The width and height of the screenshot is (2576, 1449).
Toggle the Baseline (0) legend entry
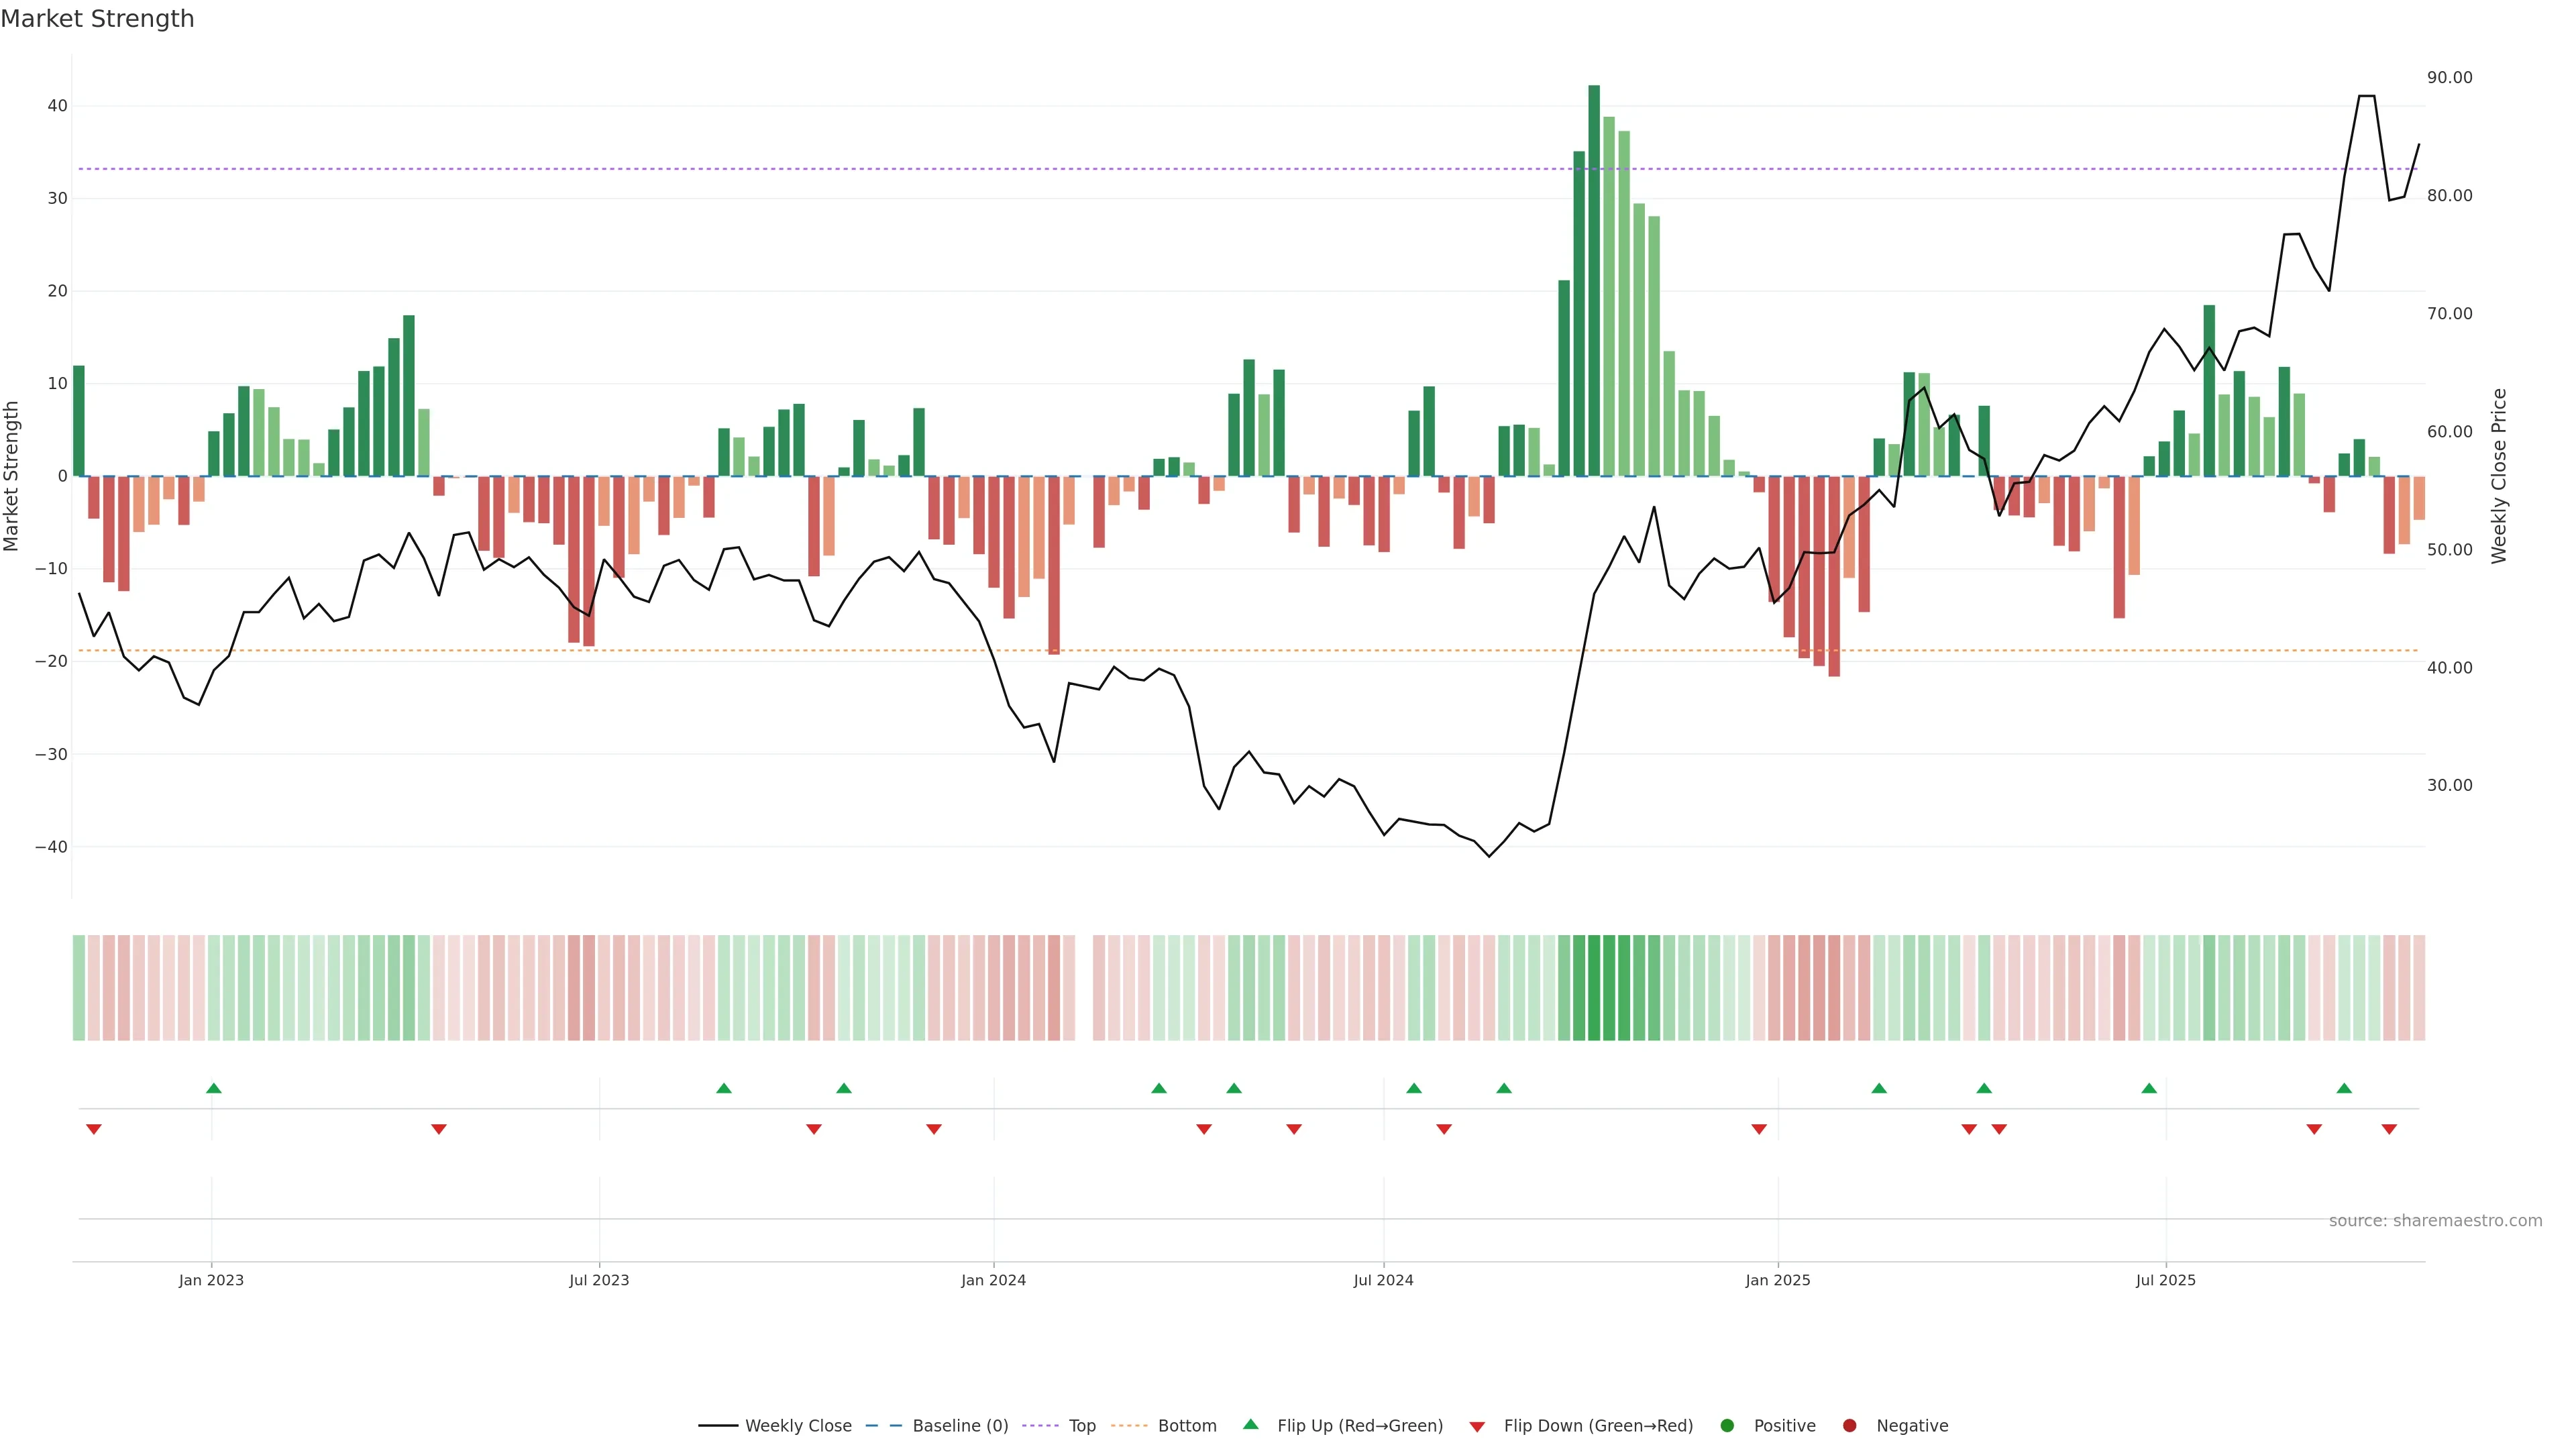point(937,1426)
